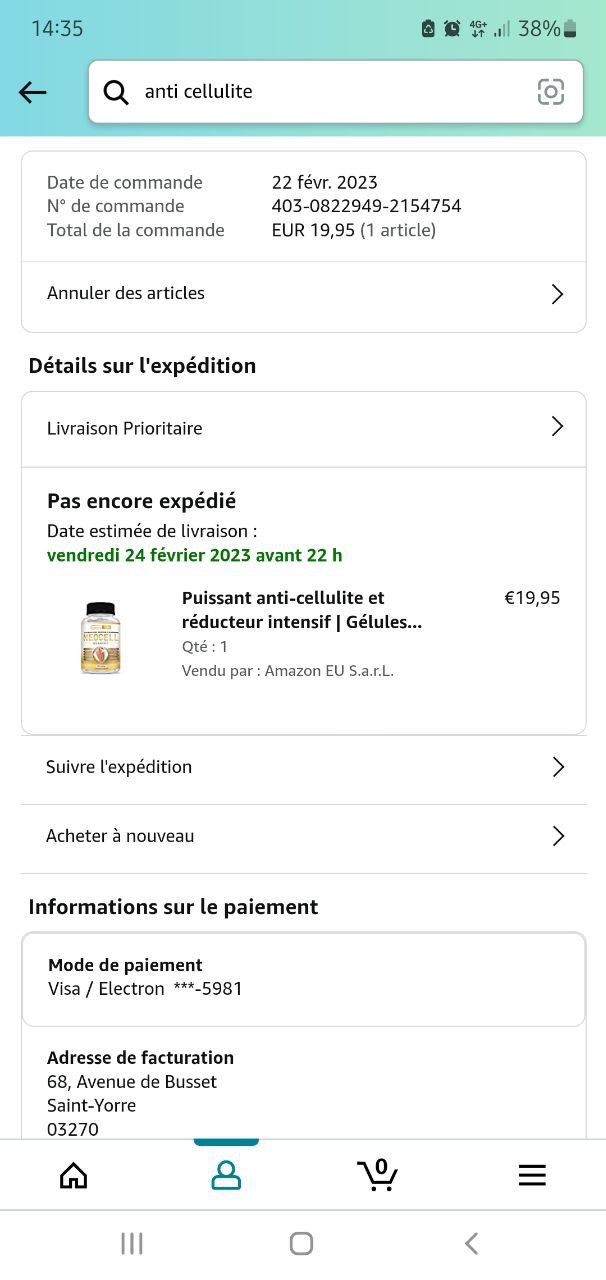Open the shopping cart
The image size is (606, 1280).
(377, 1175)
